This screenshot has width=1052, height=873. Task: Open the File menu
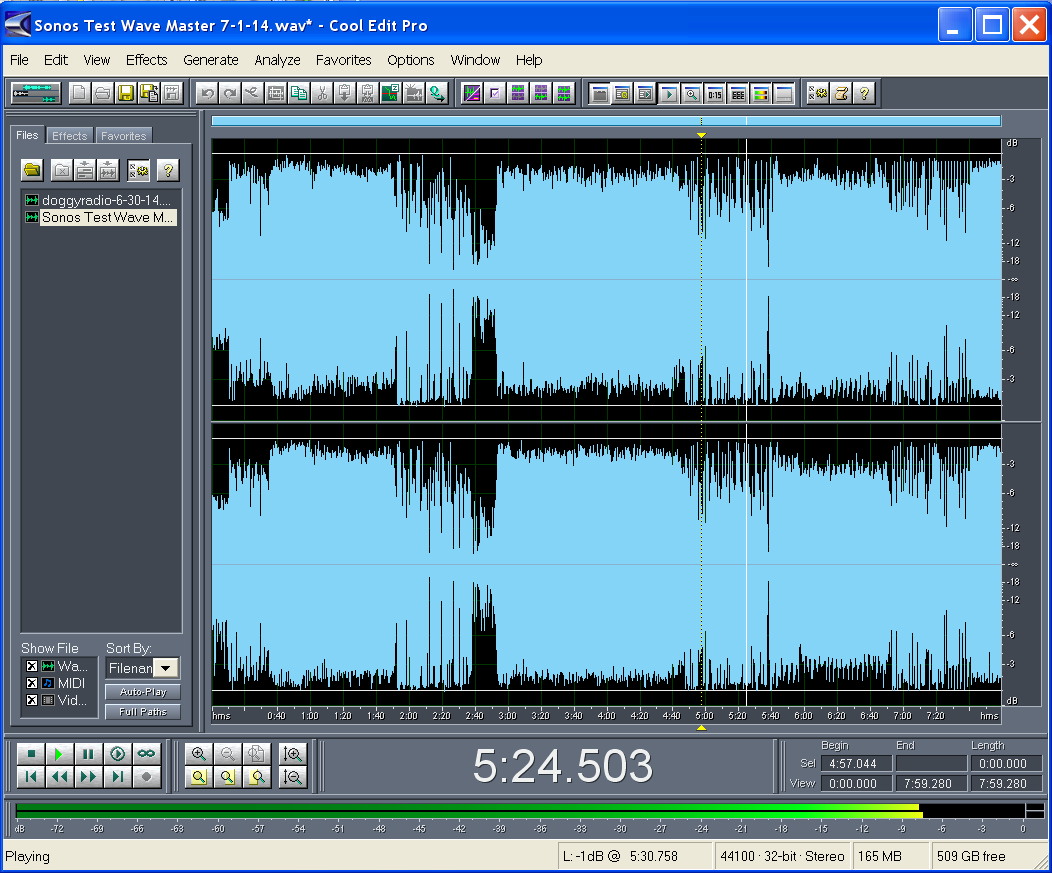pos(19,60)
